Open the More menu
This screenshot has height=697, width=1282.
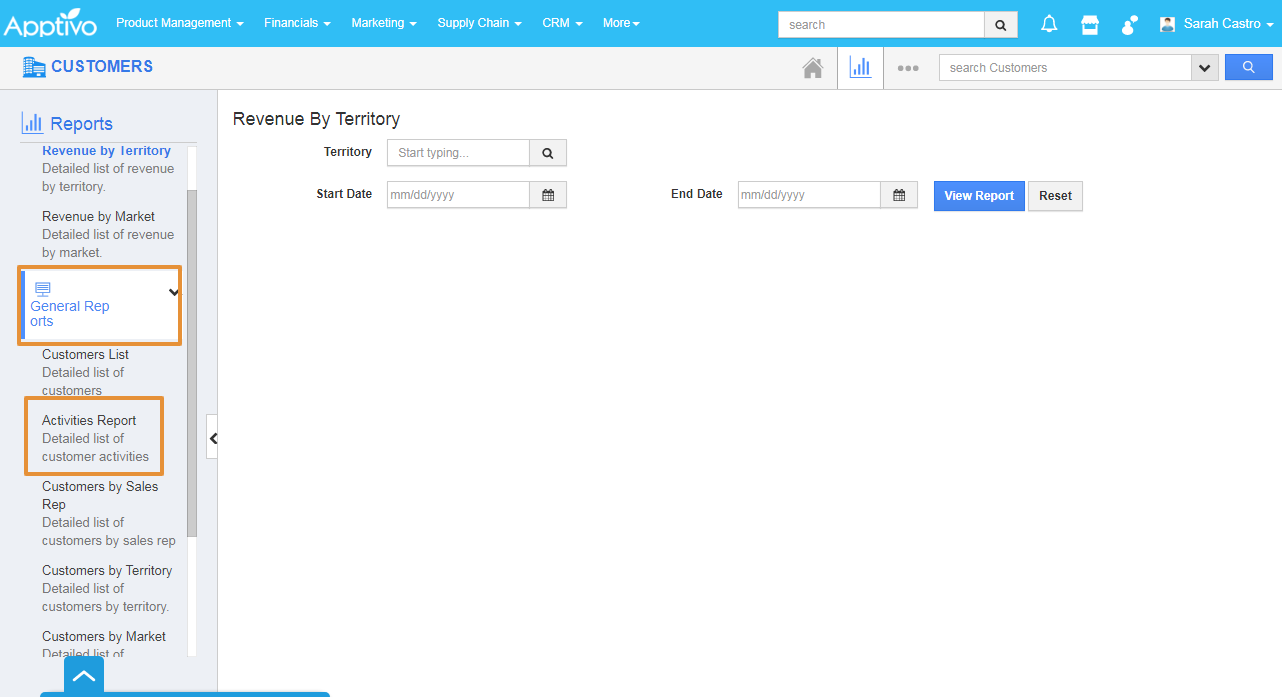pyautogui.click(x=621, y=23)
